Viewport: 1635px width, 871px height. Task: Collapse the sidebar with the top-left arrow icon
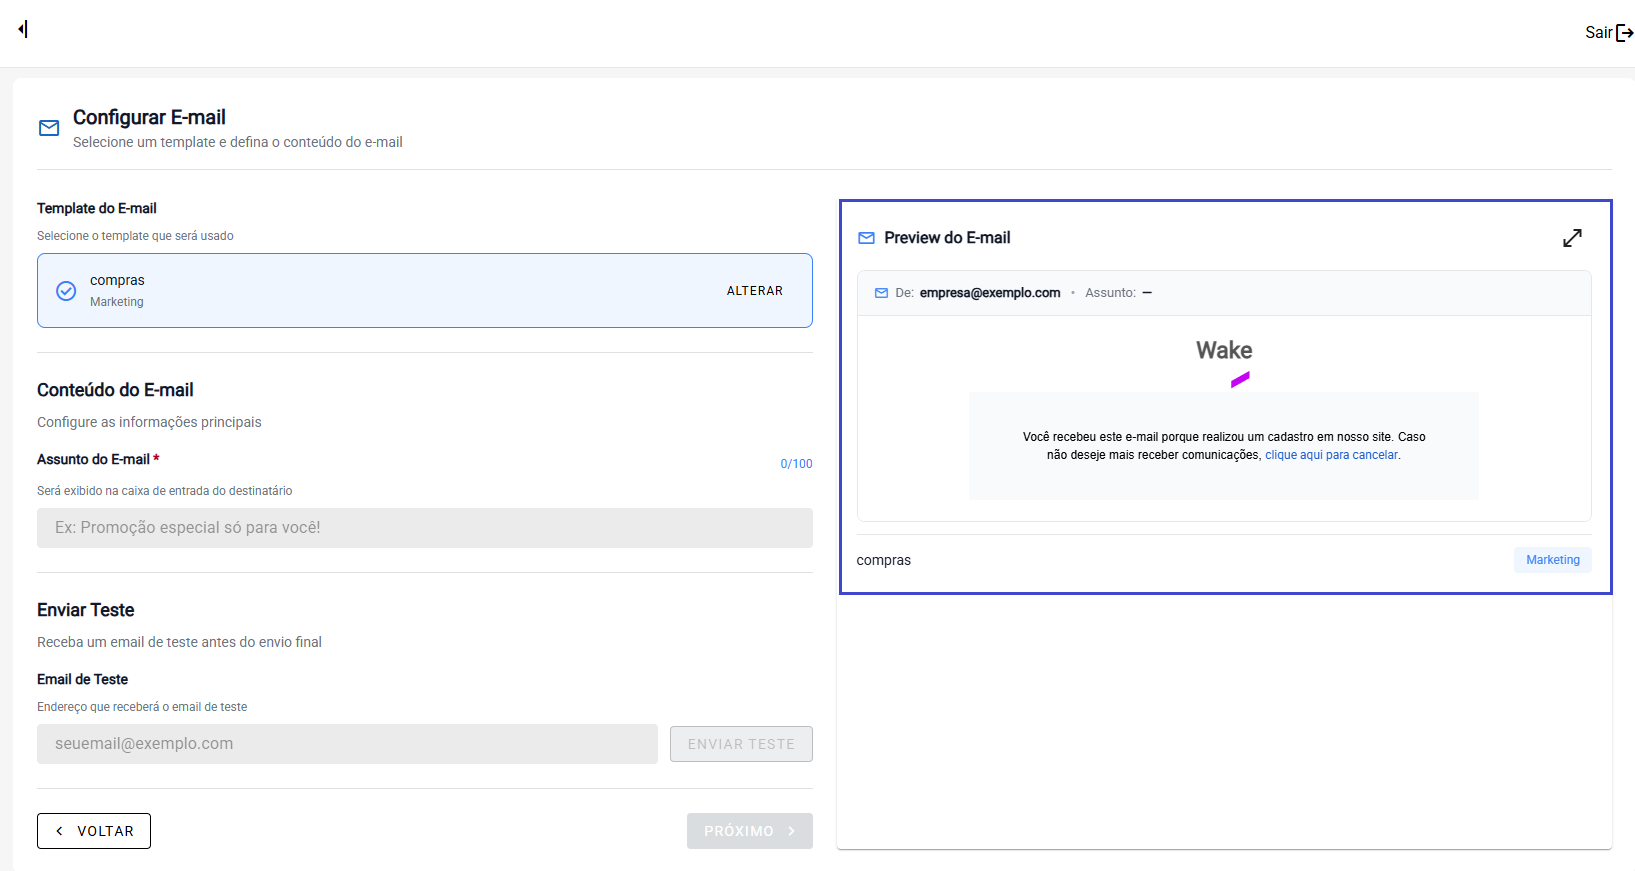pyautogui.click(x=23, y=29)
